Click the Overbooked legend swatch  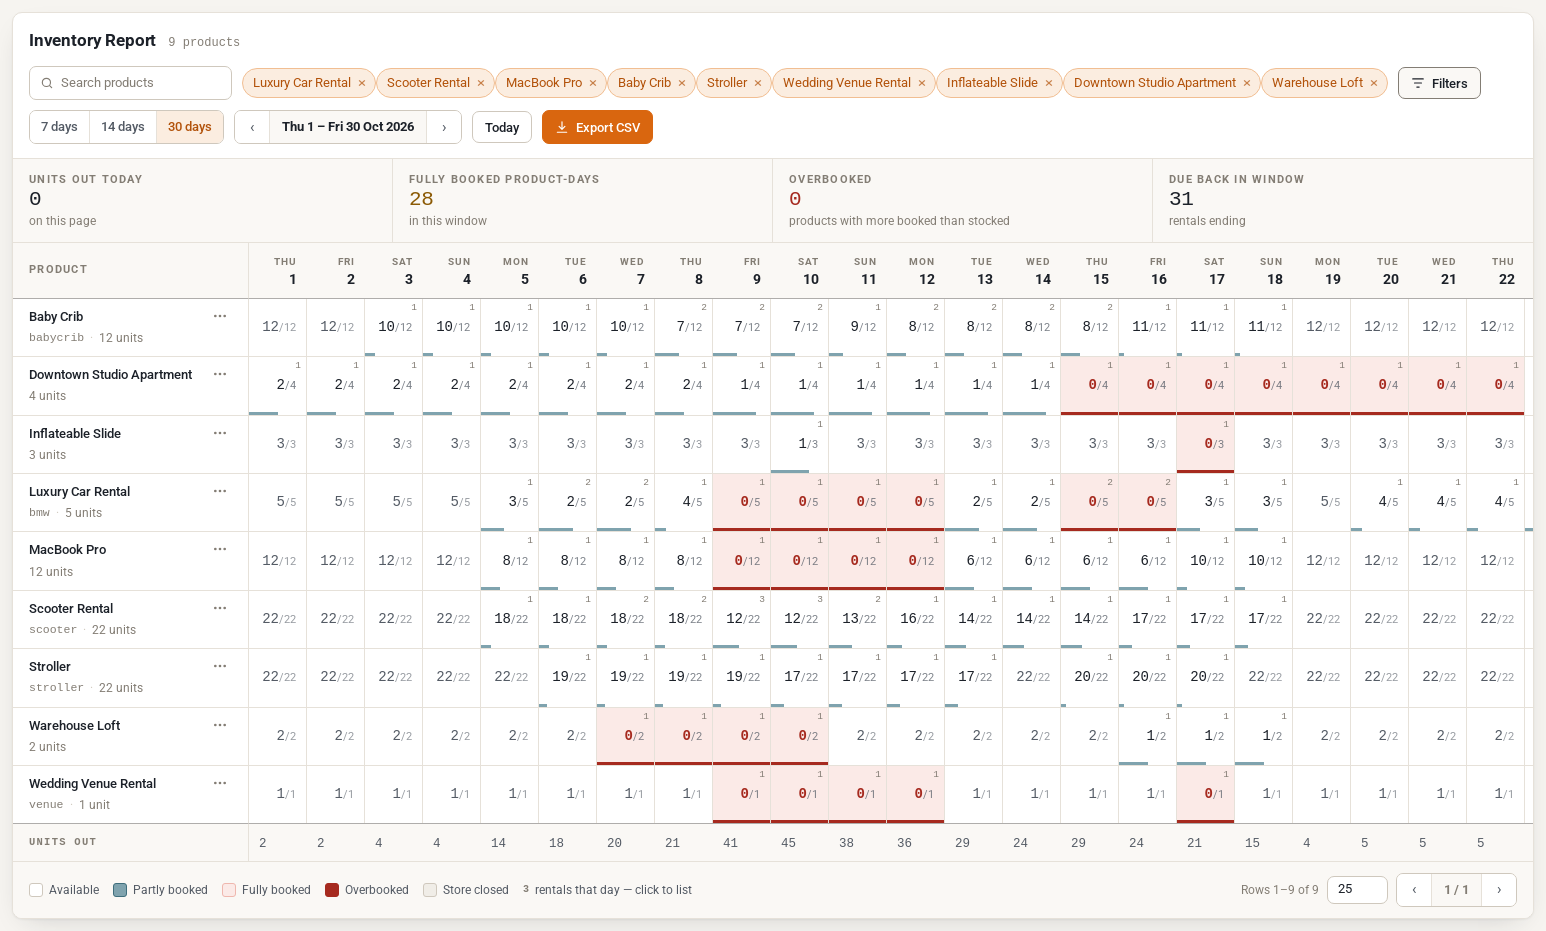pos(332,890)
